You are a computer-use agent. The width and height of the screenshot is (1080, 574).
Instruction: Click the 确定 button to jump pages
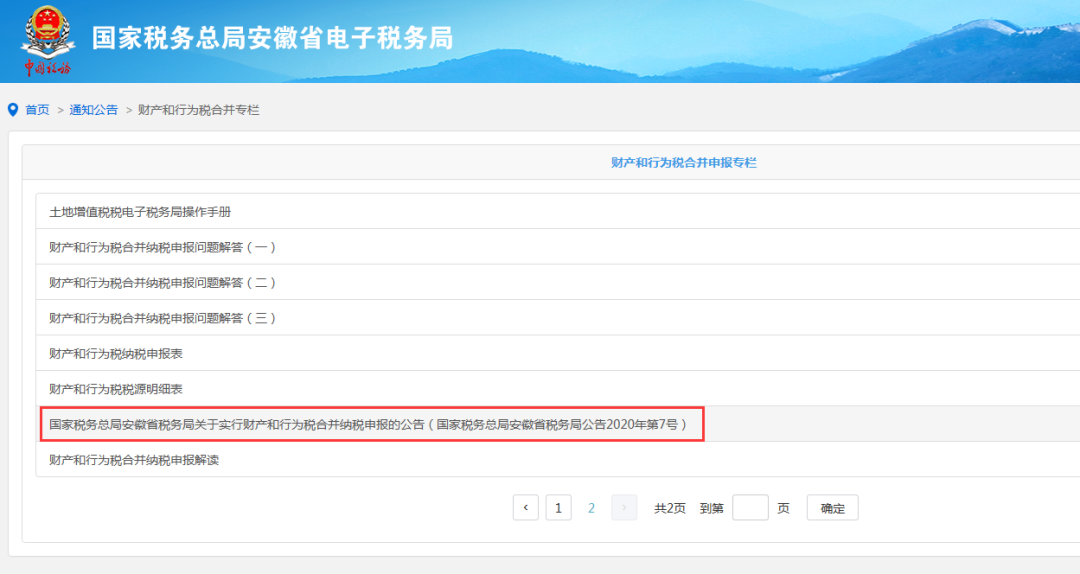pos(833,508)
